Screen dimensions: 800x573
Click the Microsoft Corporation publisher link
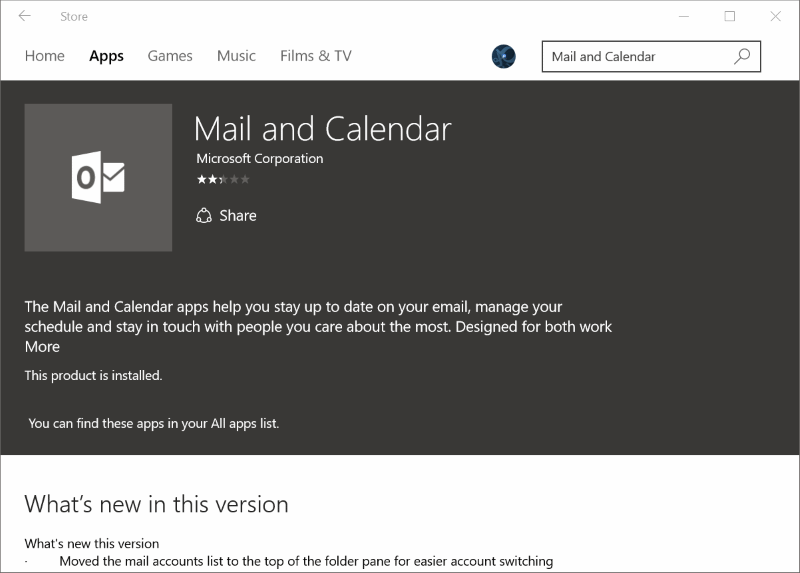[x=260, y=159]
